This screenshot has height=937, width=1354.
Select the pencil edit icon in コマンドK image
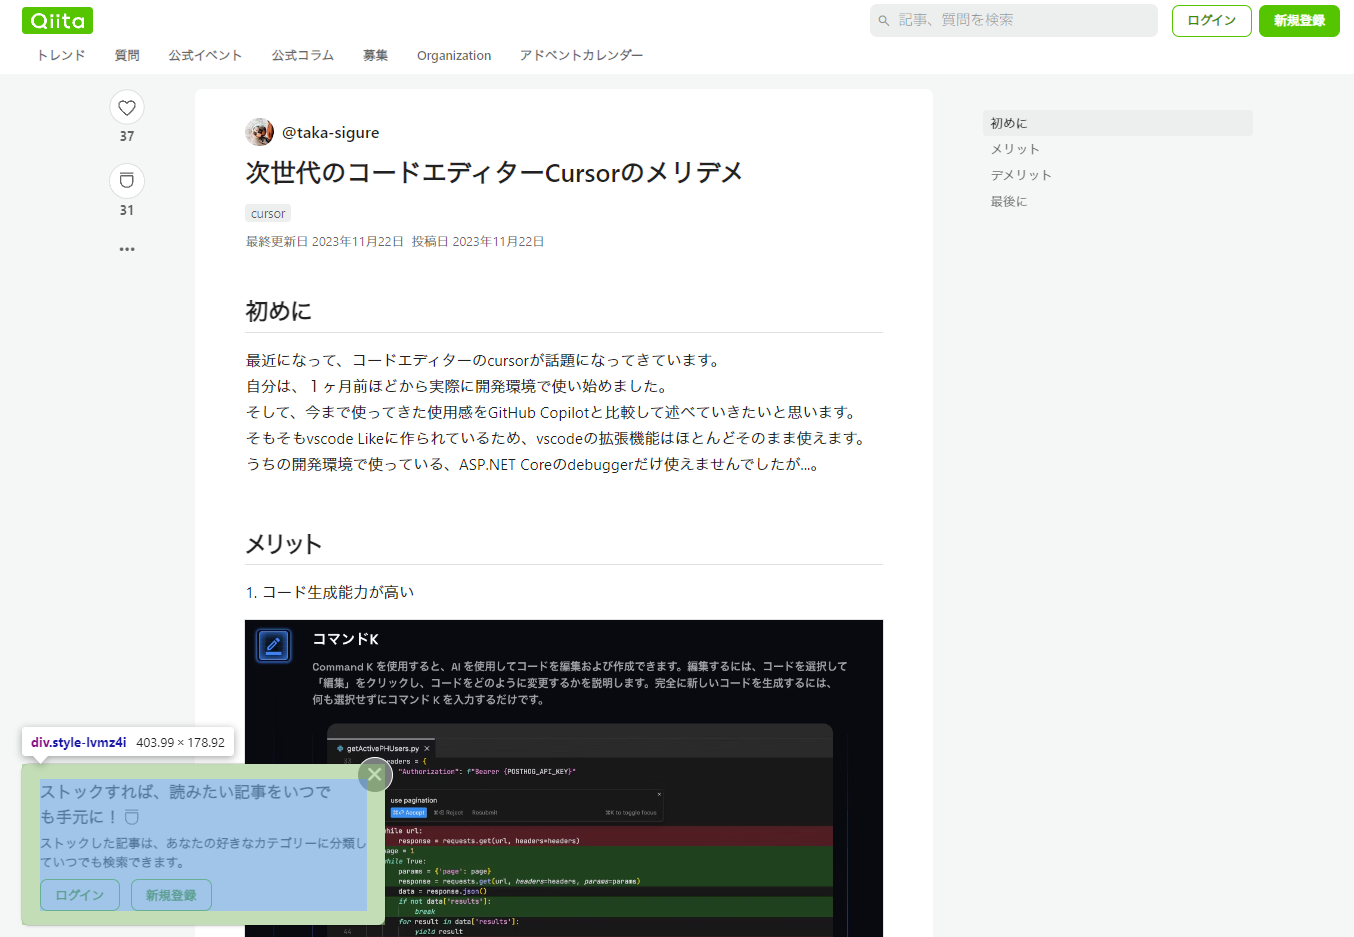(273, 645)
